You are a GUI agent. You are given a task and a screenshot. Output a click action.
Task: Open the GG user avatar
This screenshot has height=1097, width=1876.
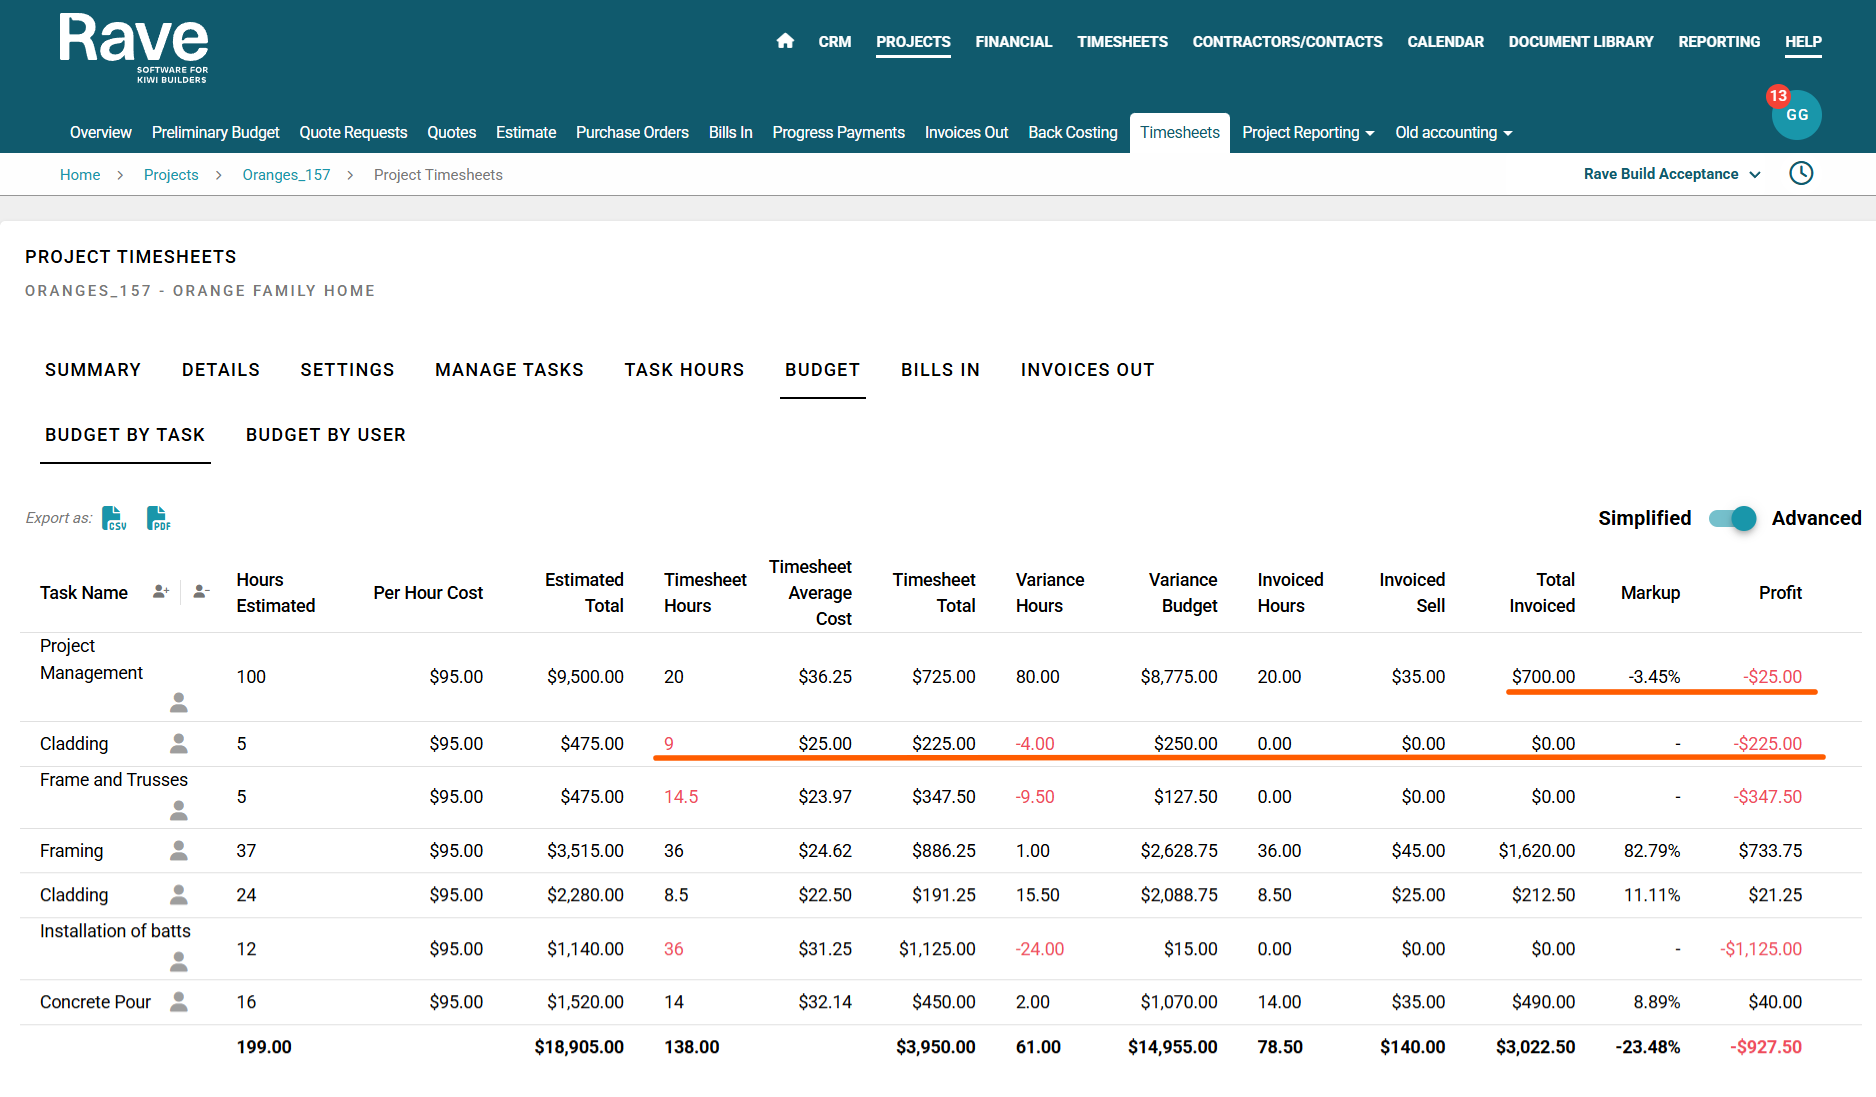click(x=1796, y=115)
